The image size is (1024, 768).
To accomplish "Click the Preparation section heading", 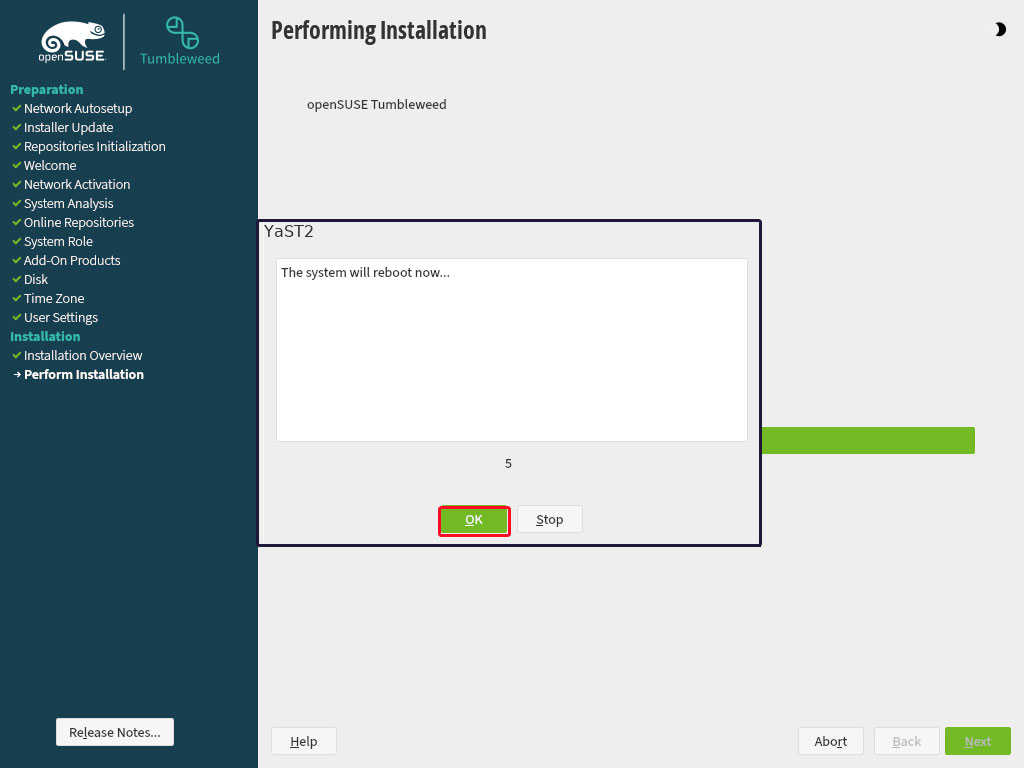I will (x=46, y=89).
